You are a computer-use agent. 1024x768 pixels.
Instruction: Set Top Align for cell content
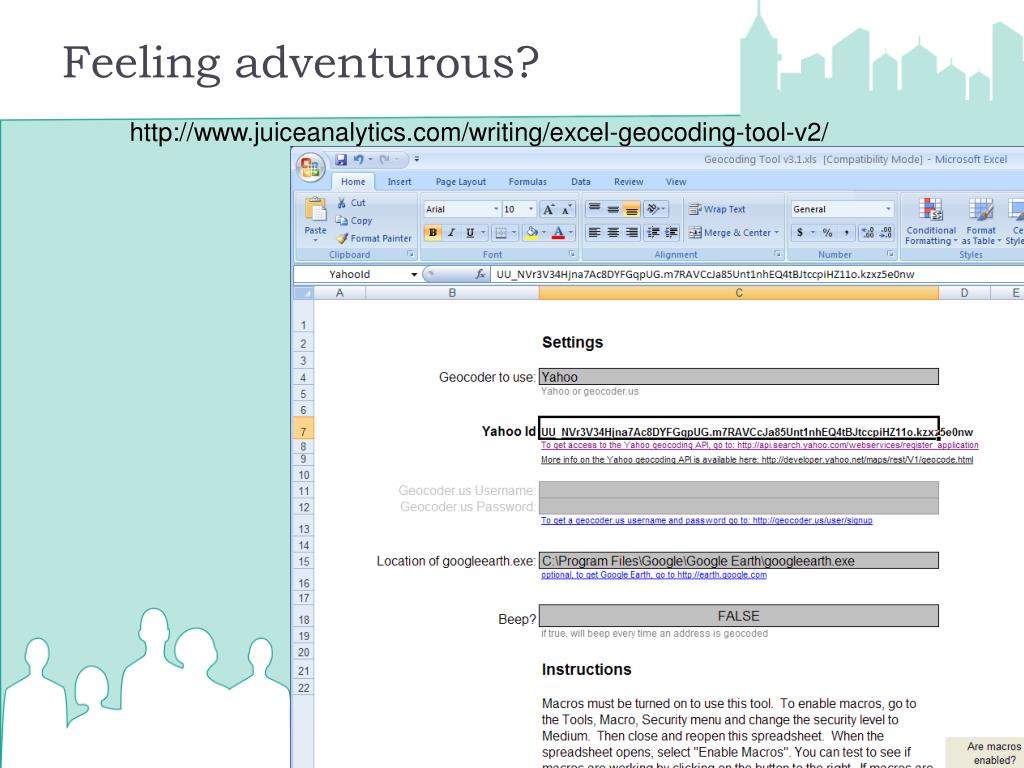click(x=594, y=209)
